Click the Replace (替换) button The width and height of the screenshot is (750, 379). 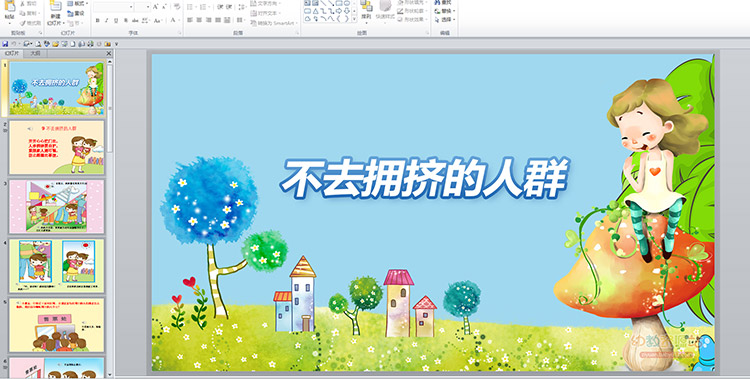[x=445, y=11]
